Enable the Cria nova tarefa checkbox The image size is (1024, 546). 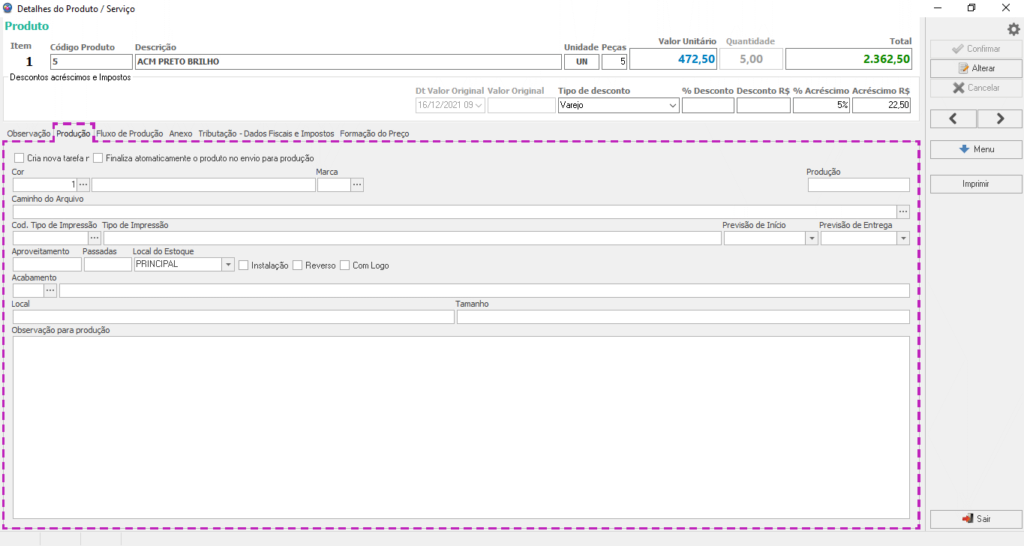(x=19, y=158)
